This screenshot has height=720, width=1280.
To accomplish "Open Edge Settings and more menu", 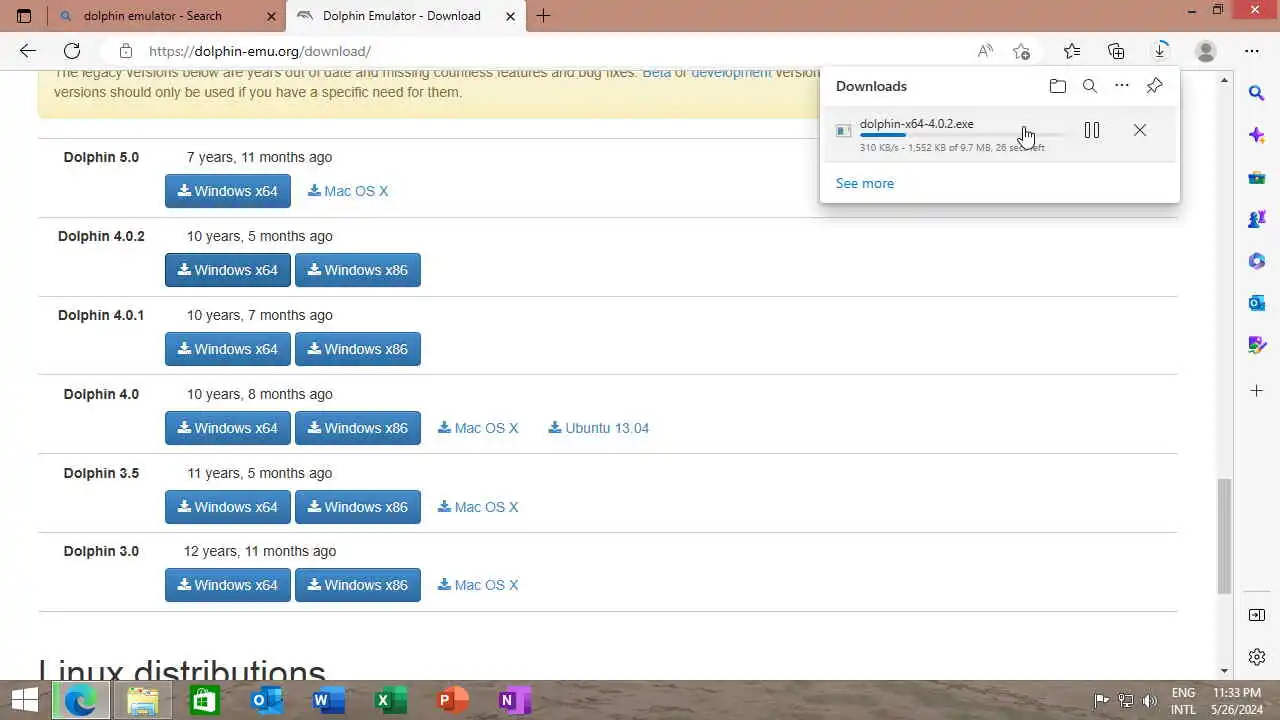I will 1252,51.
